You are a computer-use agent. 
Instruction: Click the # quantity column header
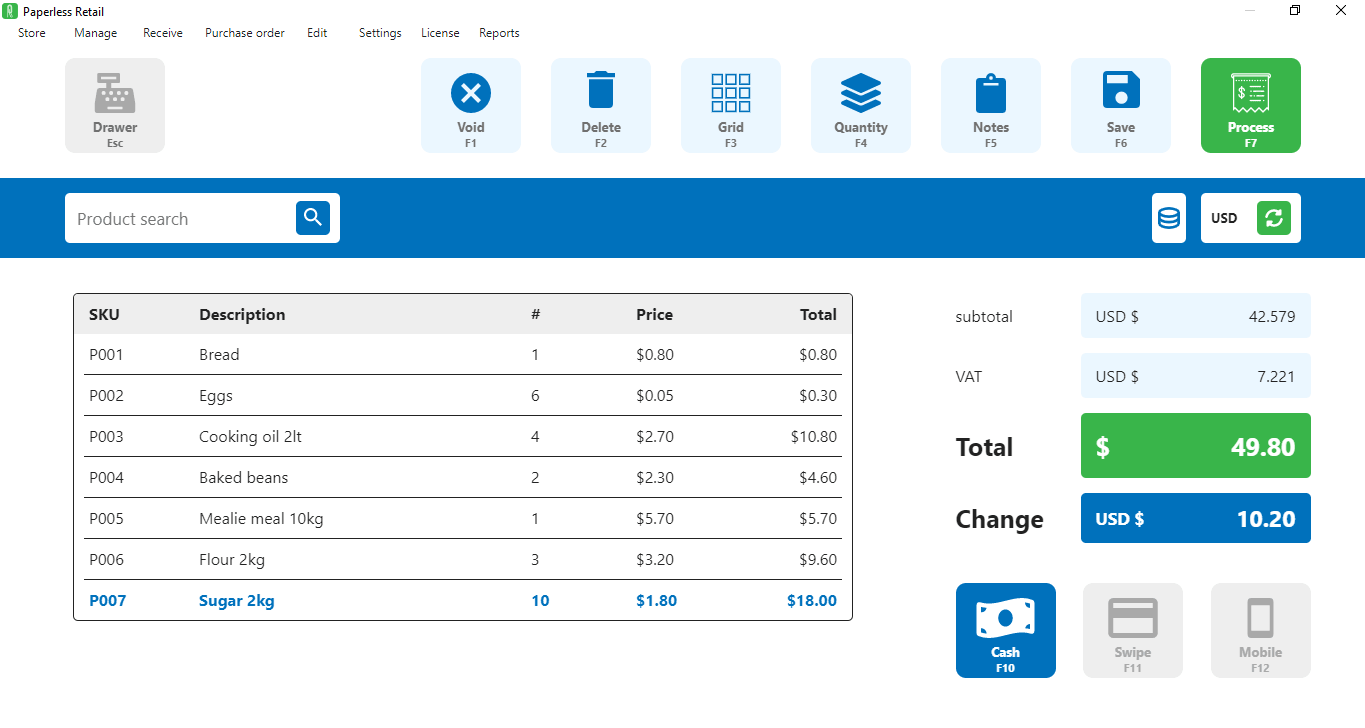[x=535, y=314]
